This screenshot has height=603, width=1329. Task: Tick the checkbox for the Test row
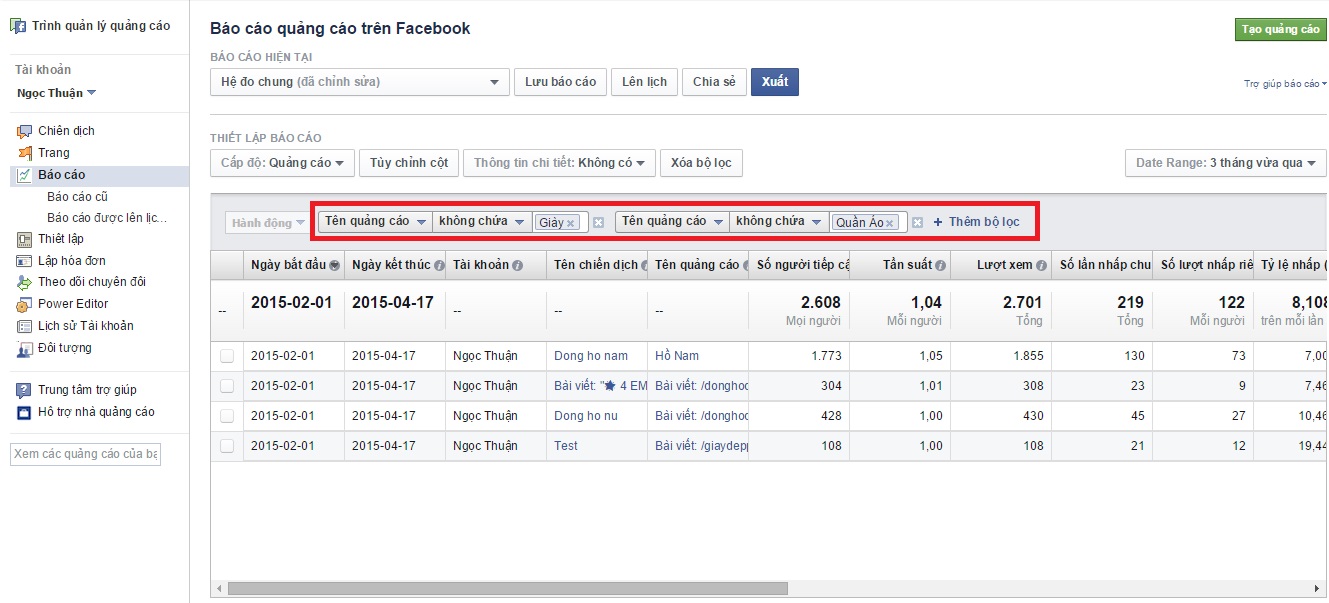[227, 446]
